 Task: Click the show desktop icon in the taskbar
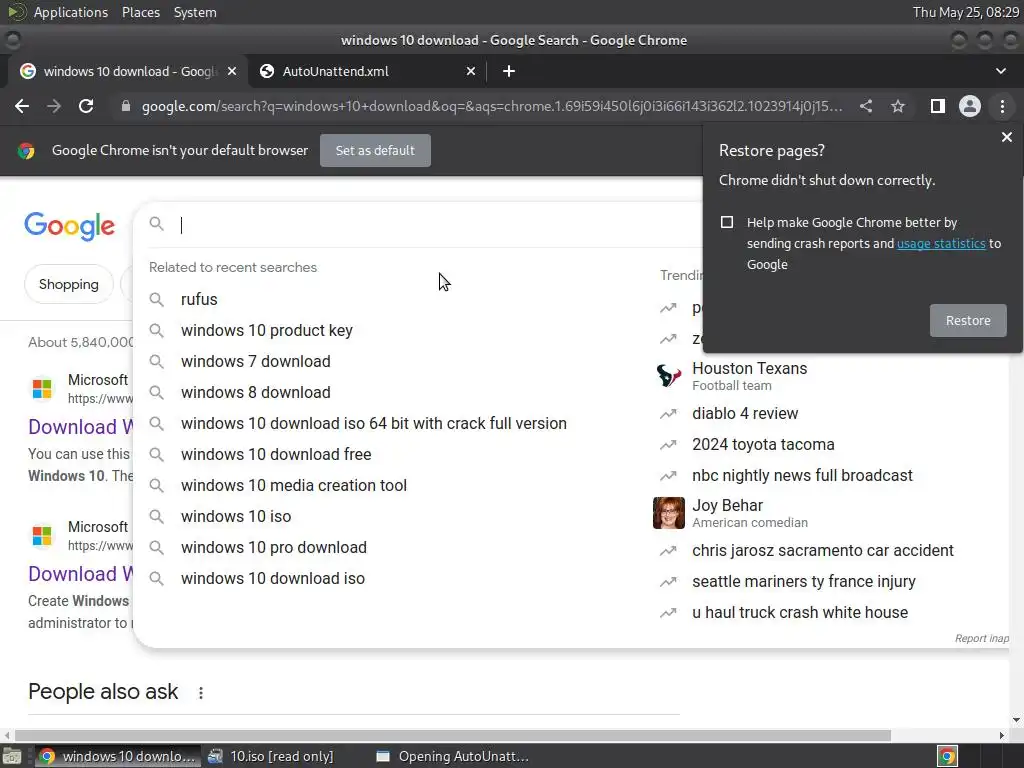(12, 756)
